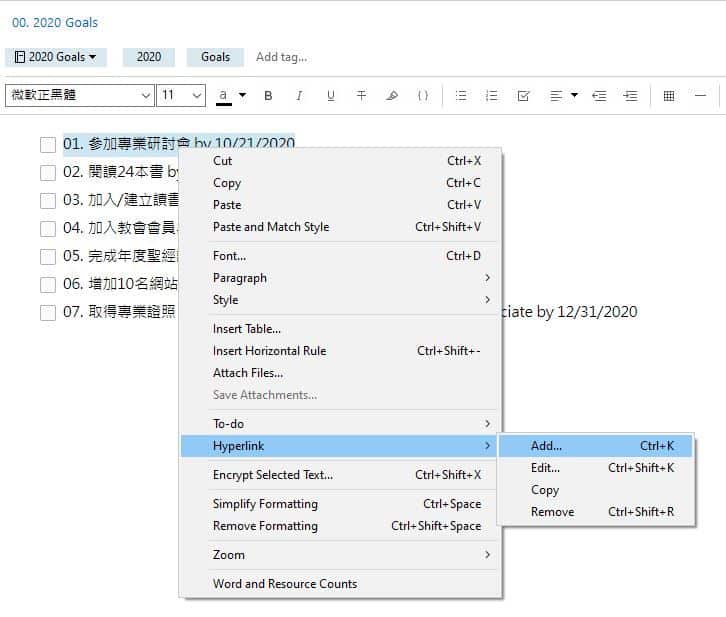This screenshot has height=617, width=726.
Task: Apply italic formatting from the toolbar
Action: click(299, 96)
